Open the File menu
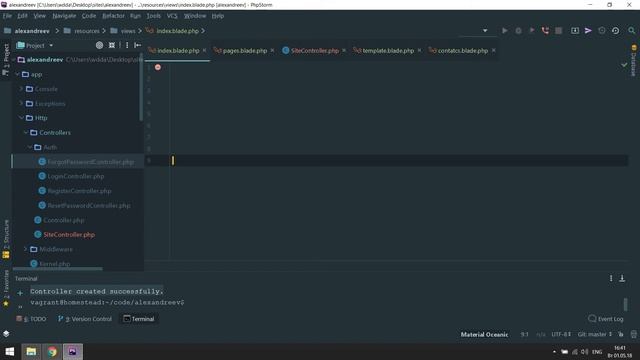This screenshot has width=640, height=360. pyautogui.click(x=7, y=16)
